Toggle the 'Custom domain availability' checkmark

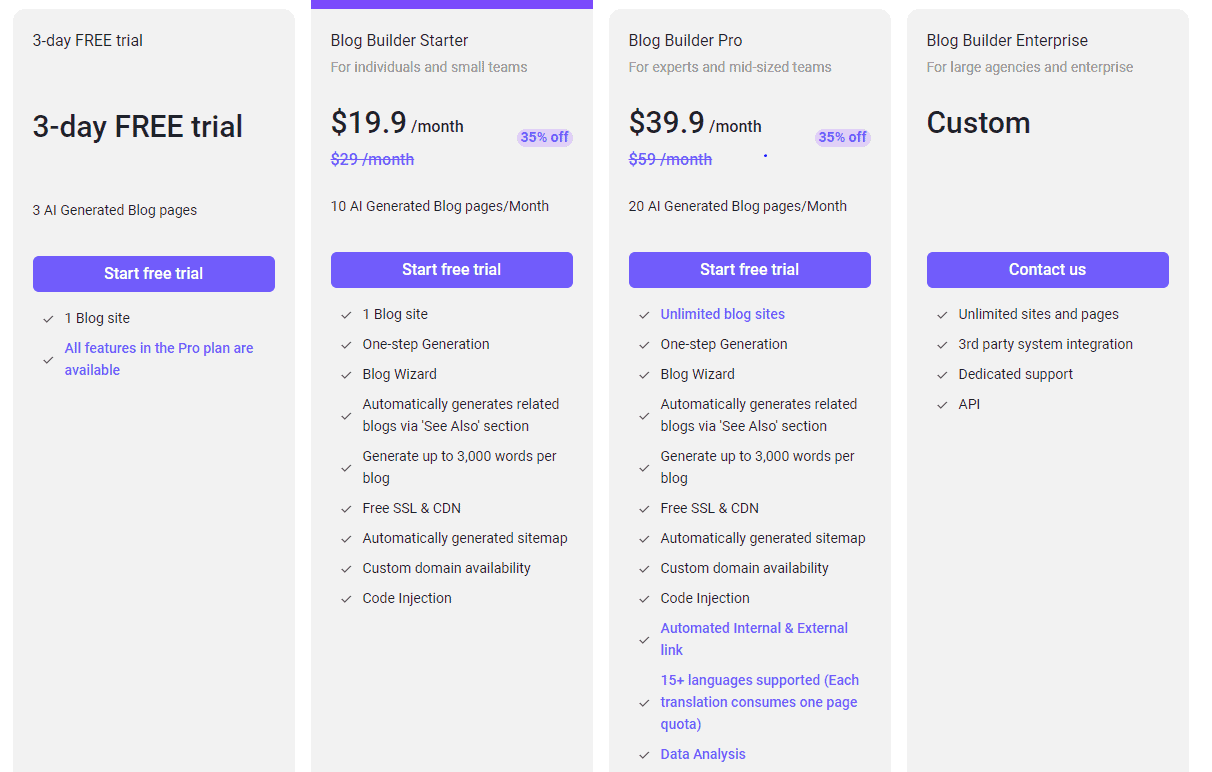[346, 568]
